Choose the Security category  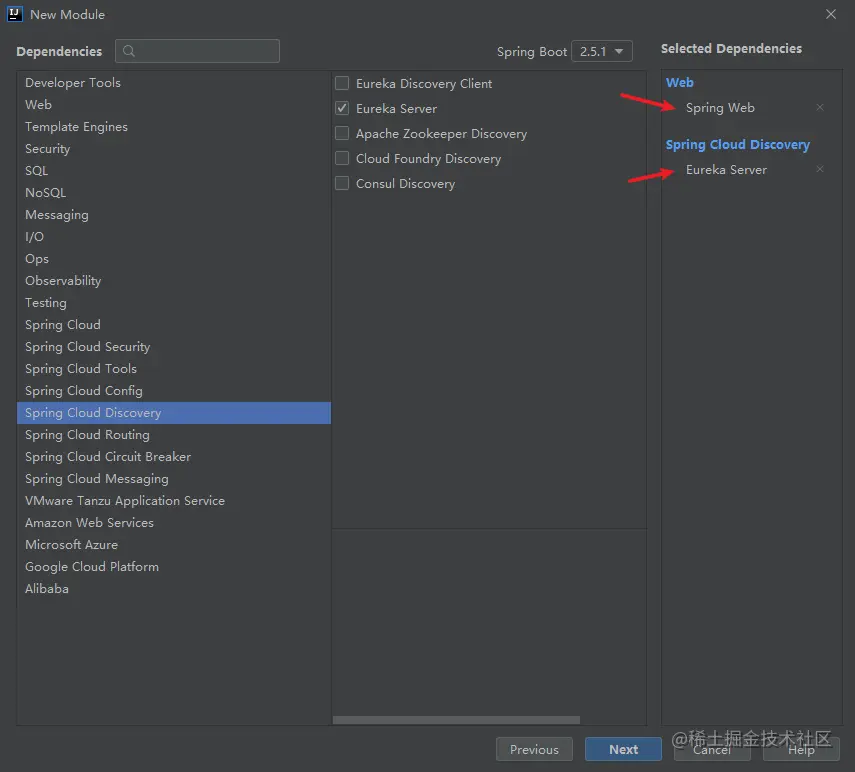tap(174, 148)
